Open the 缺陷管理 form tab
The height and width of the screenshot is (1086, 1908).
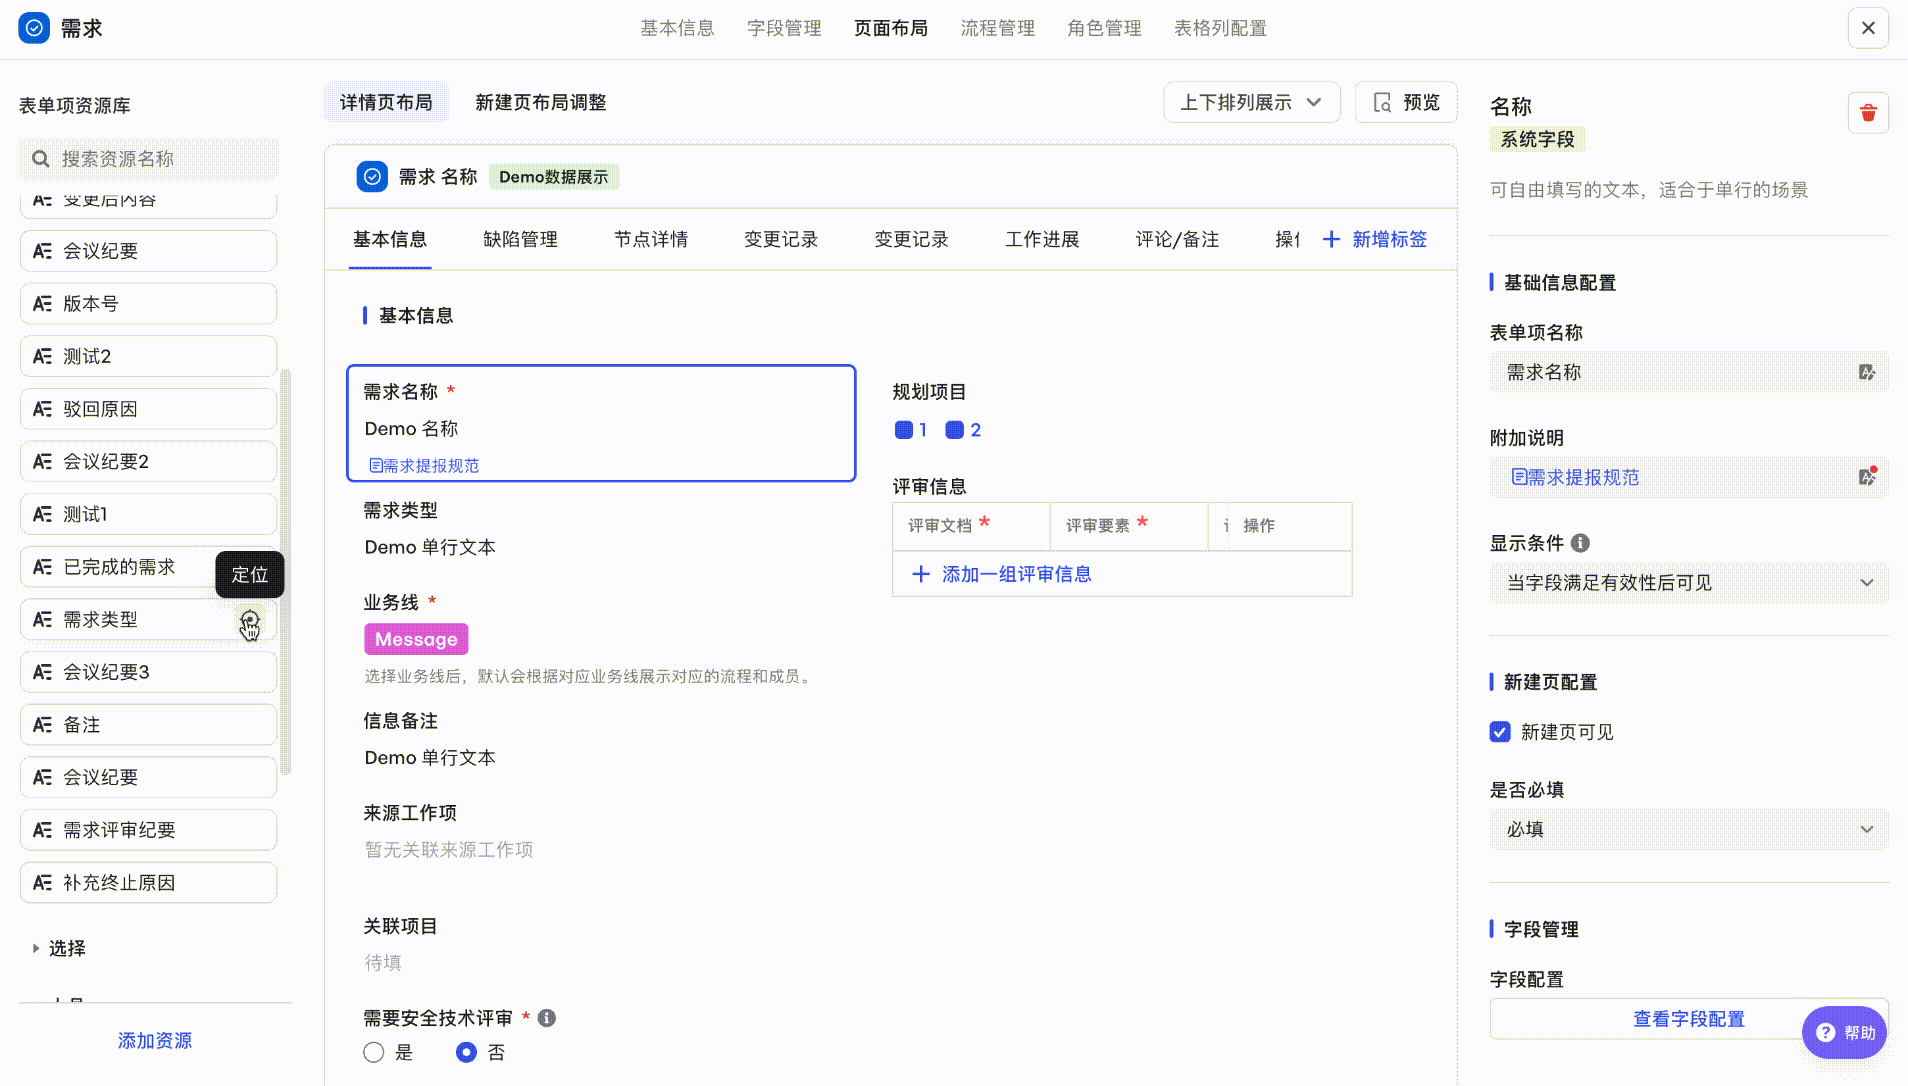pos(521,239)
